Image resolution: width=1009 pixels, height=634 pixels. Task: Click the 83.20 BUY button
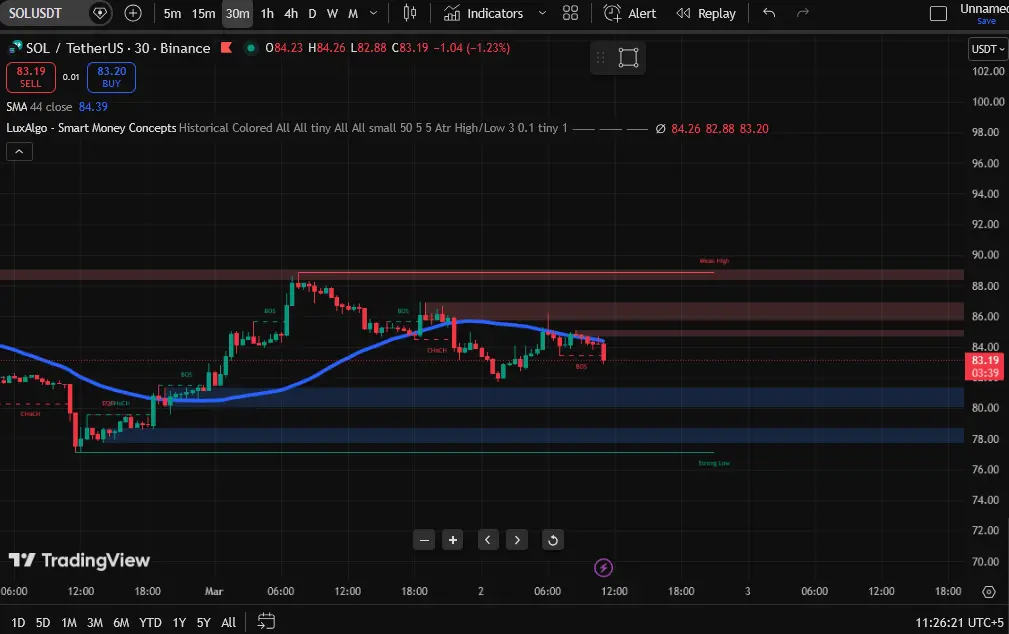pyautogui.click(x=111, y=77)
